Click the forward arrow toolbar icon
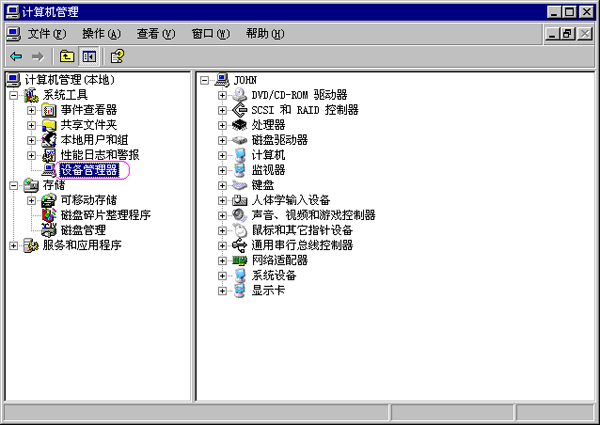 pos(38,57)
